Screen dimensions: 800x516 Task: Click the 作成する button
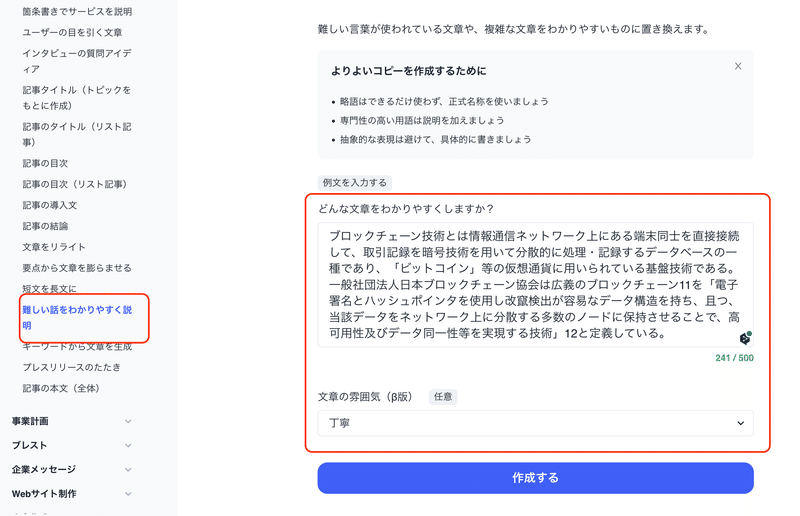(535, 478)
